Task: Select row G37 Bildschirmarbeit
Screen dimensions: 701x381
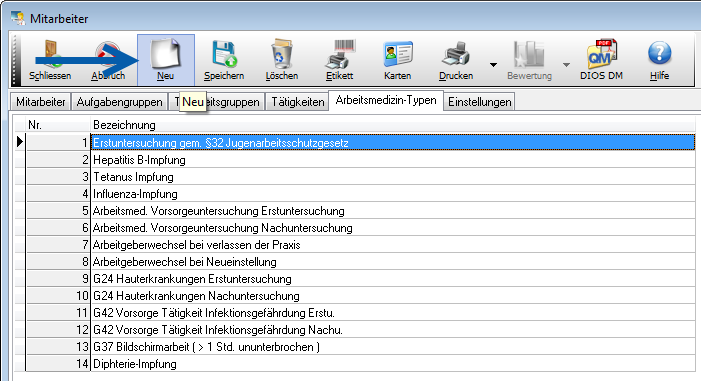Action: pos(393,347)
